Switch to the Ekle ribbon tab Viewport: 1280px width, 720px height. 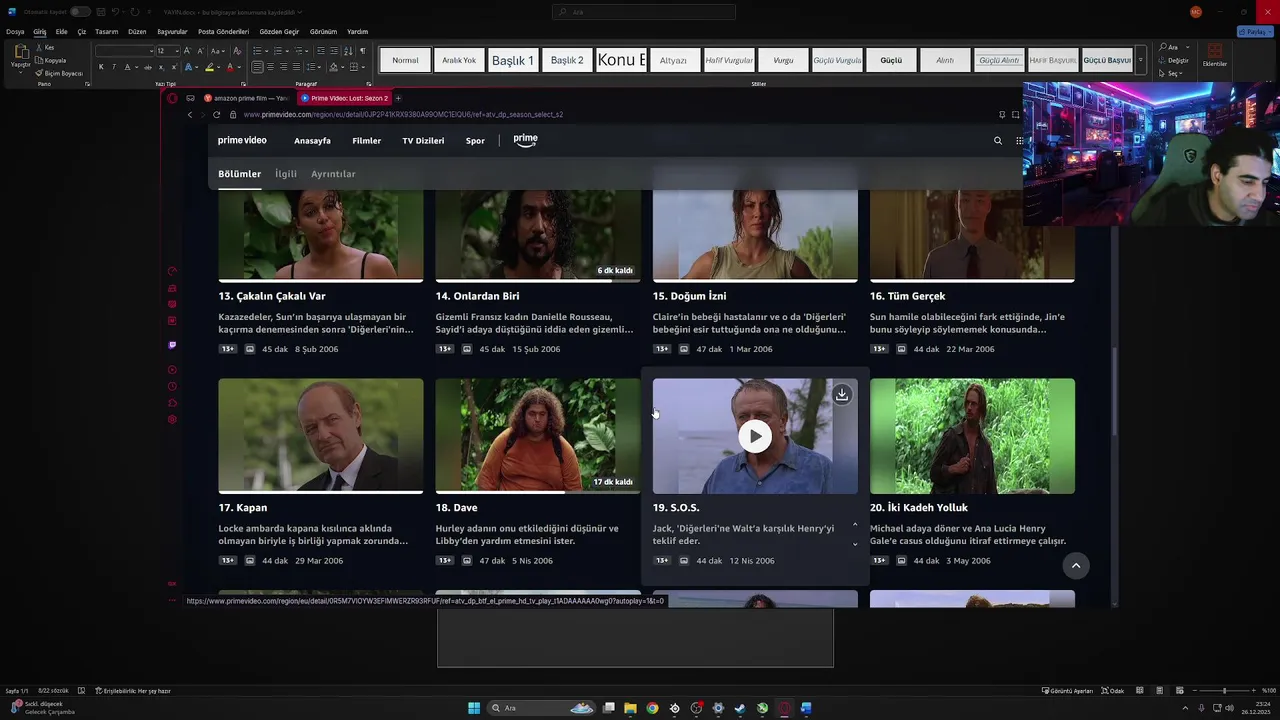[x=61, y=32]
